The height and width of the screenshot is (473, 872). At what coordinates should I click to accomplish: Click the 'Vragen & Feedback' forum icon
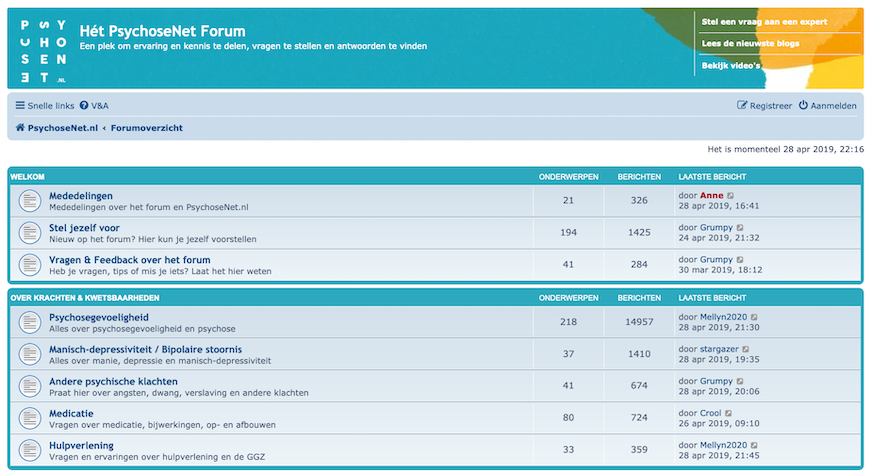pyautogui.click(x=30, y=265)
